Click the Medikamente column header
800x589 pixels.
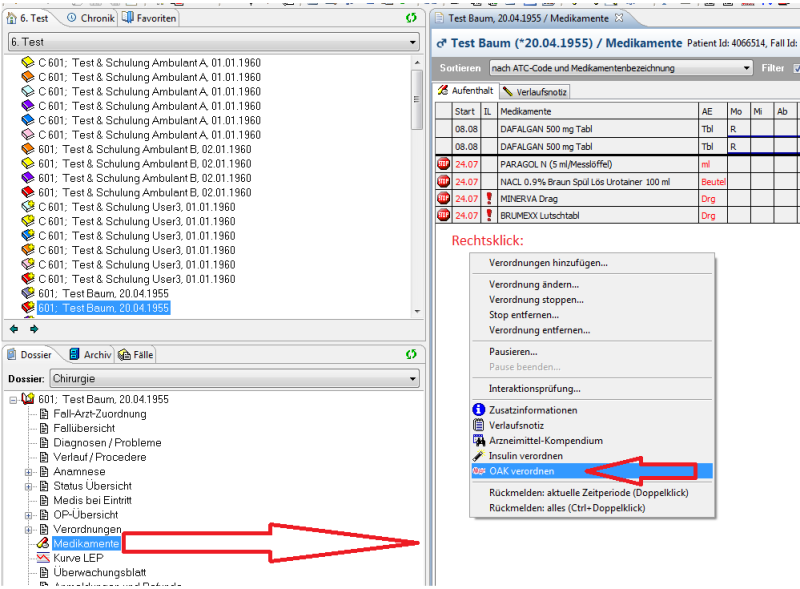(x=597, y=111)
